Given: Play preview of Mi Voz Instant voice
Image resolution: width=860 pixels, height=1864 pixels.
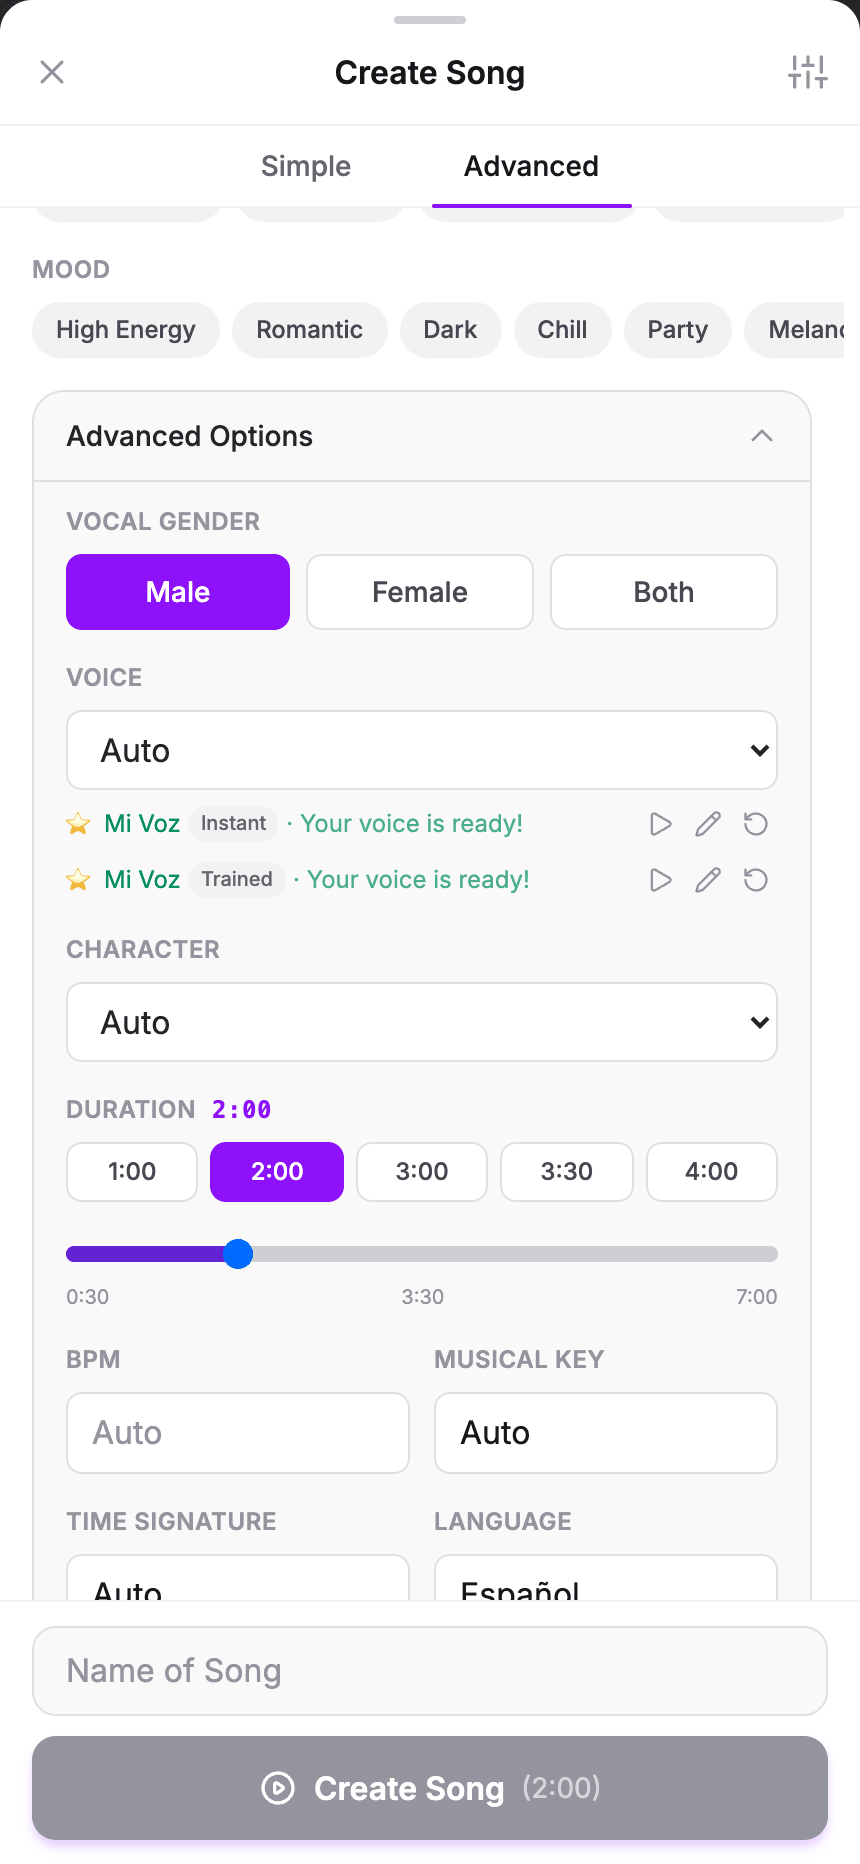Looking at the screenshot, I should point(660,824).
